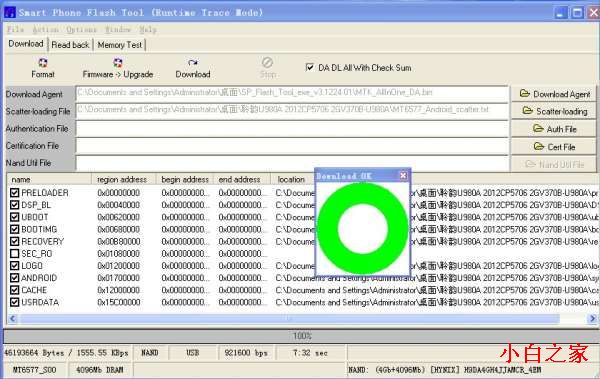This screenshot has height=379, width=600.
Task: Click the Auth File button
Action: 554,129
